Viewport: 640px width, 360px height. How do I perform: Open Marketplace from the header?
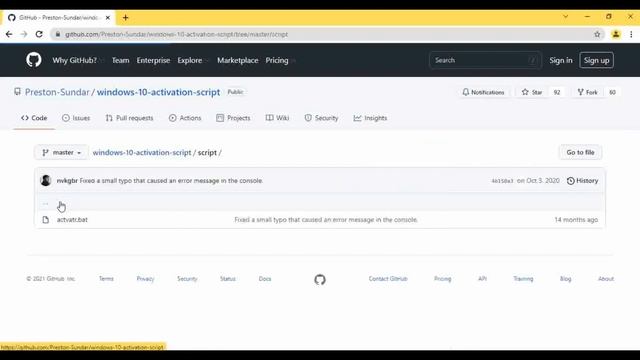coord(238,60)
